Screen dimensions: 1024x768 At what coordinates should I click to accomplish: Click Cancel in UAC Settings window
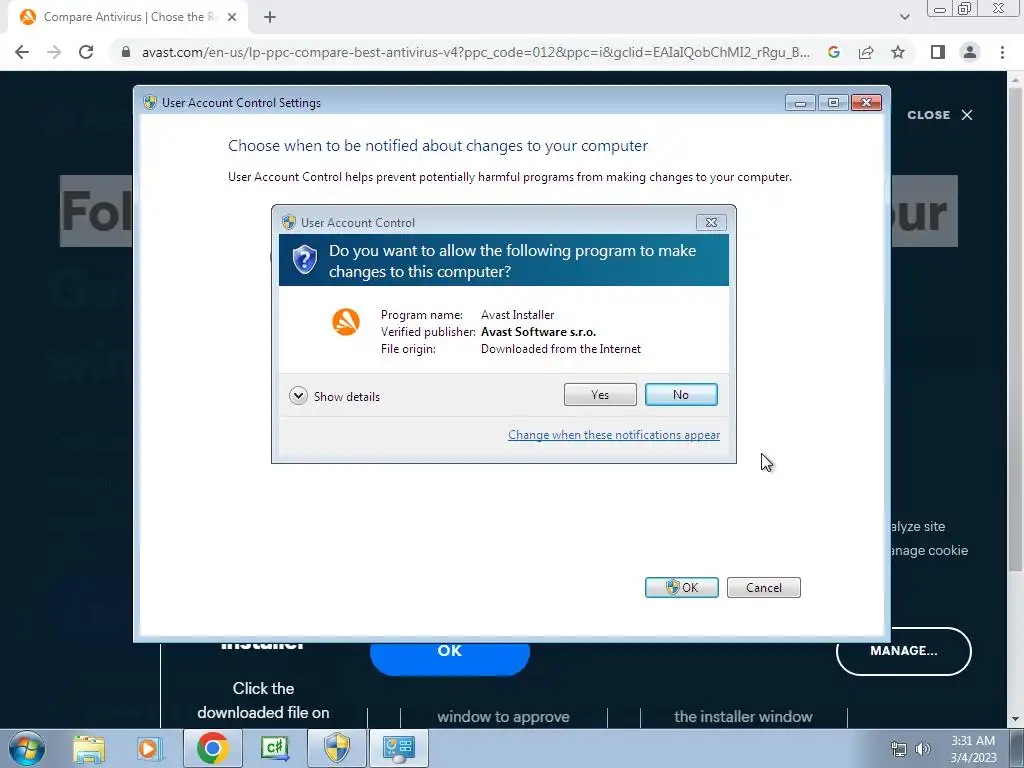[x=763, y=587]
